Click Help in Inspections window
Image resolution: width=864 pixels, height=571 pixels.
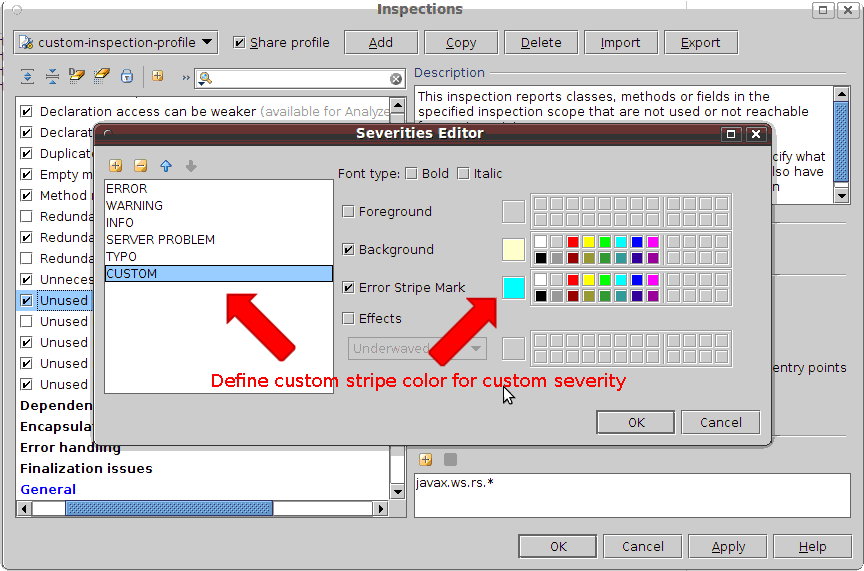tap(813, 547)
